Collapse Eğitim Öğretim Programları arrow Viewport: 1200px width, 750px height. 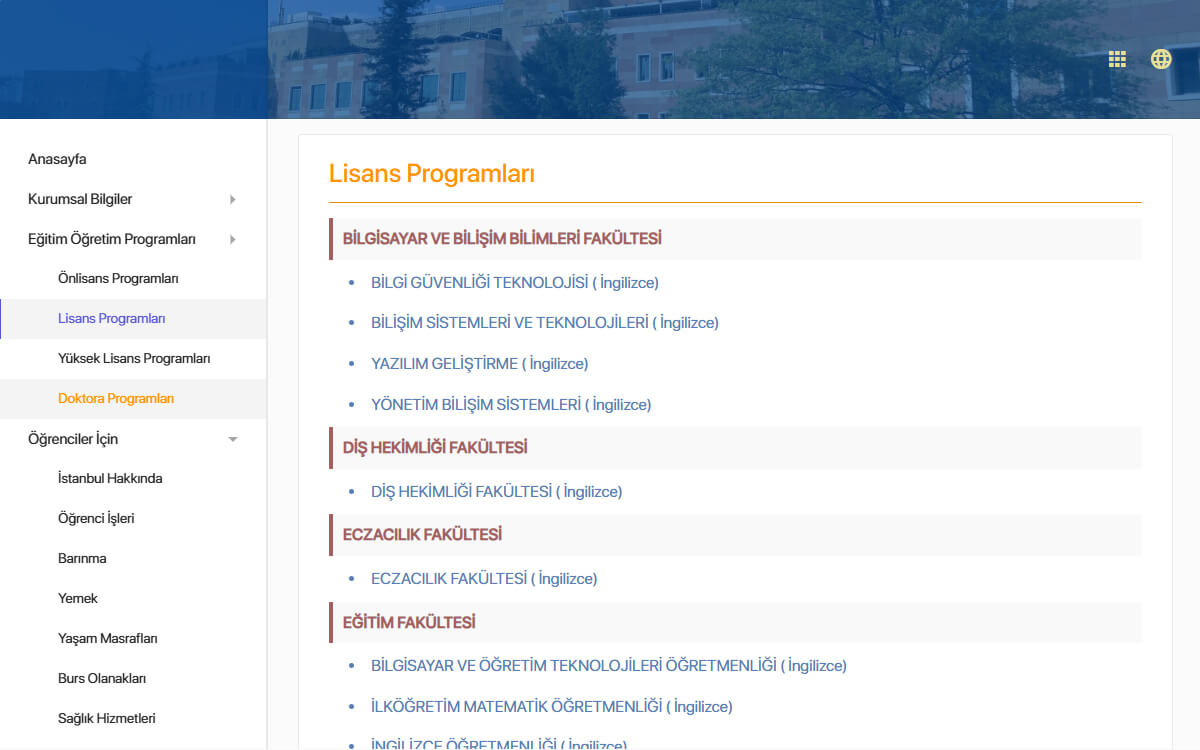[x=233, y=239]
